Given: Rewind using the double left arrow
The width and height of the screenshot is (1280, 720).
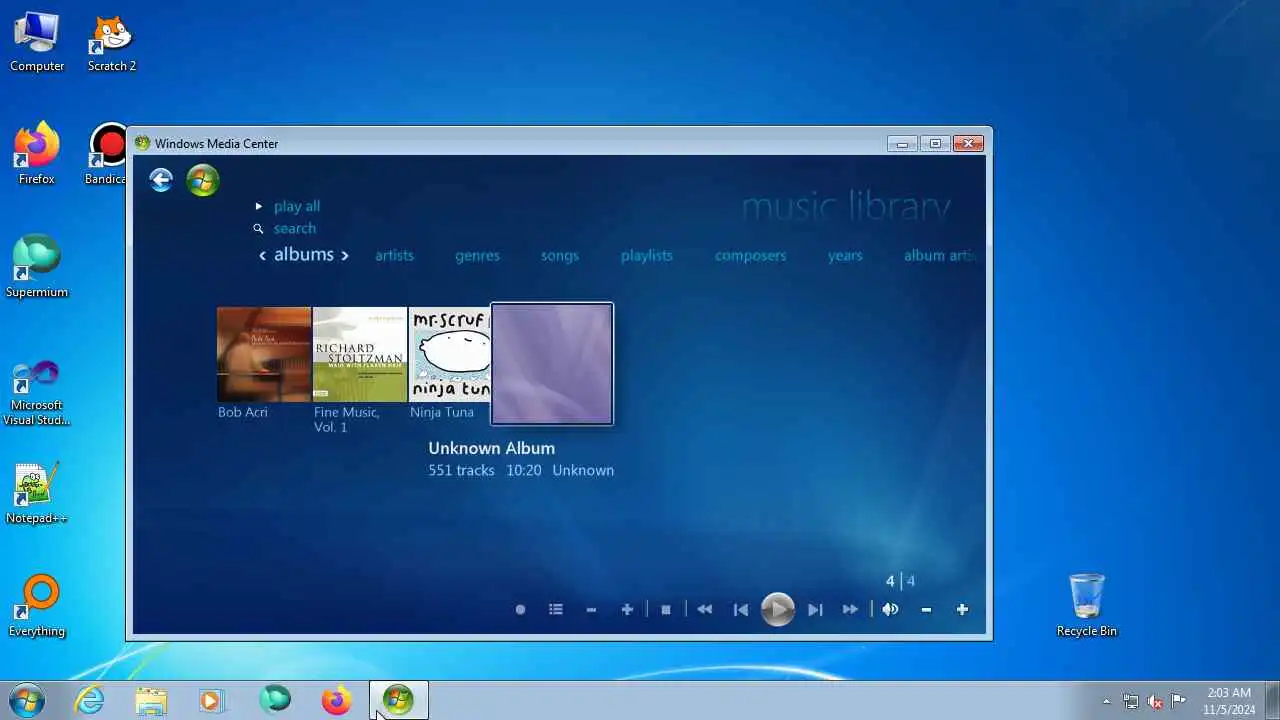Looking at the screenshot, I should [x=705, y=609].
